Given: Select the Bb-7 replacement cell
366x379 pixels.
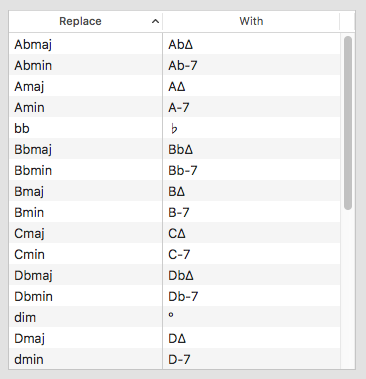Looking at the screenshot, I should (251, 170).
